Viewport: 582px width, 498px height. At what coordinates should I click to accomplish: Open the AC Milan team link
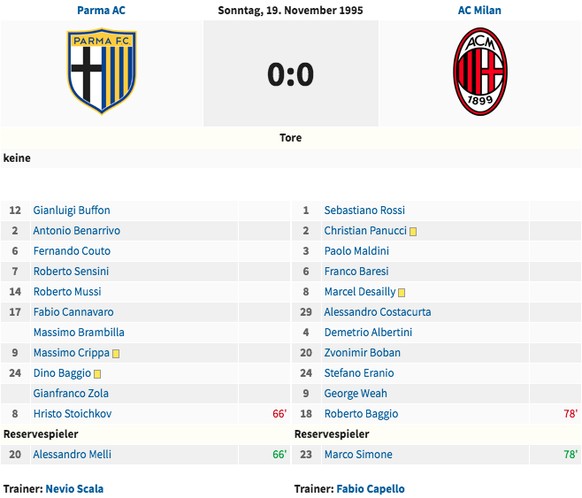[x=479, y=10]
